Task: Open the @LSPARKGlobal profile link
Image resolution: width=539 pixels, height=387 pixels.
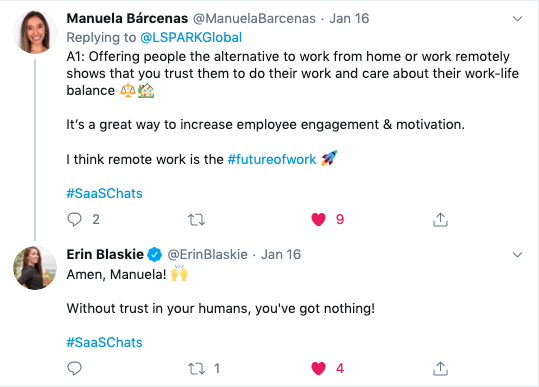Action: 191,37
